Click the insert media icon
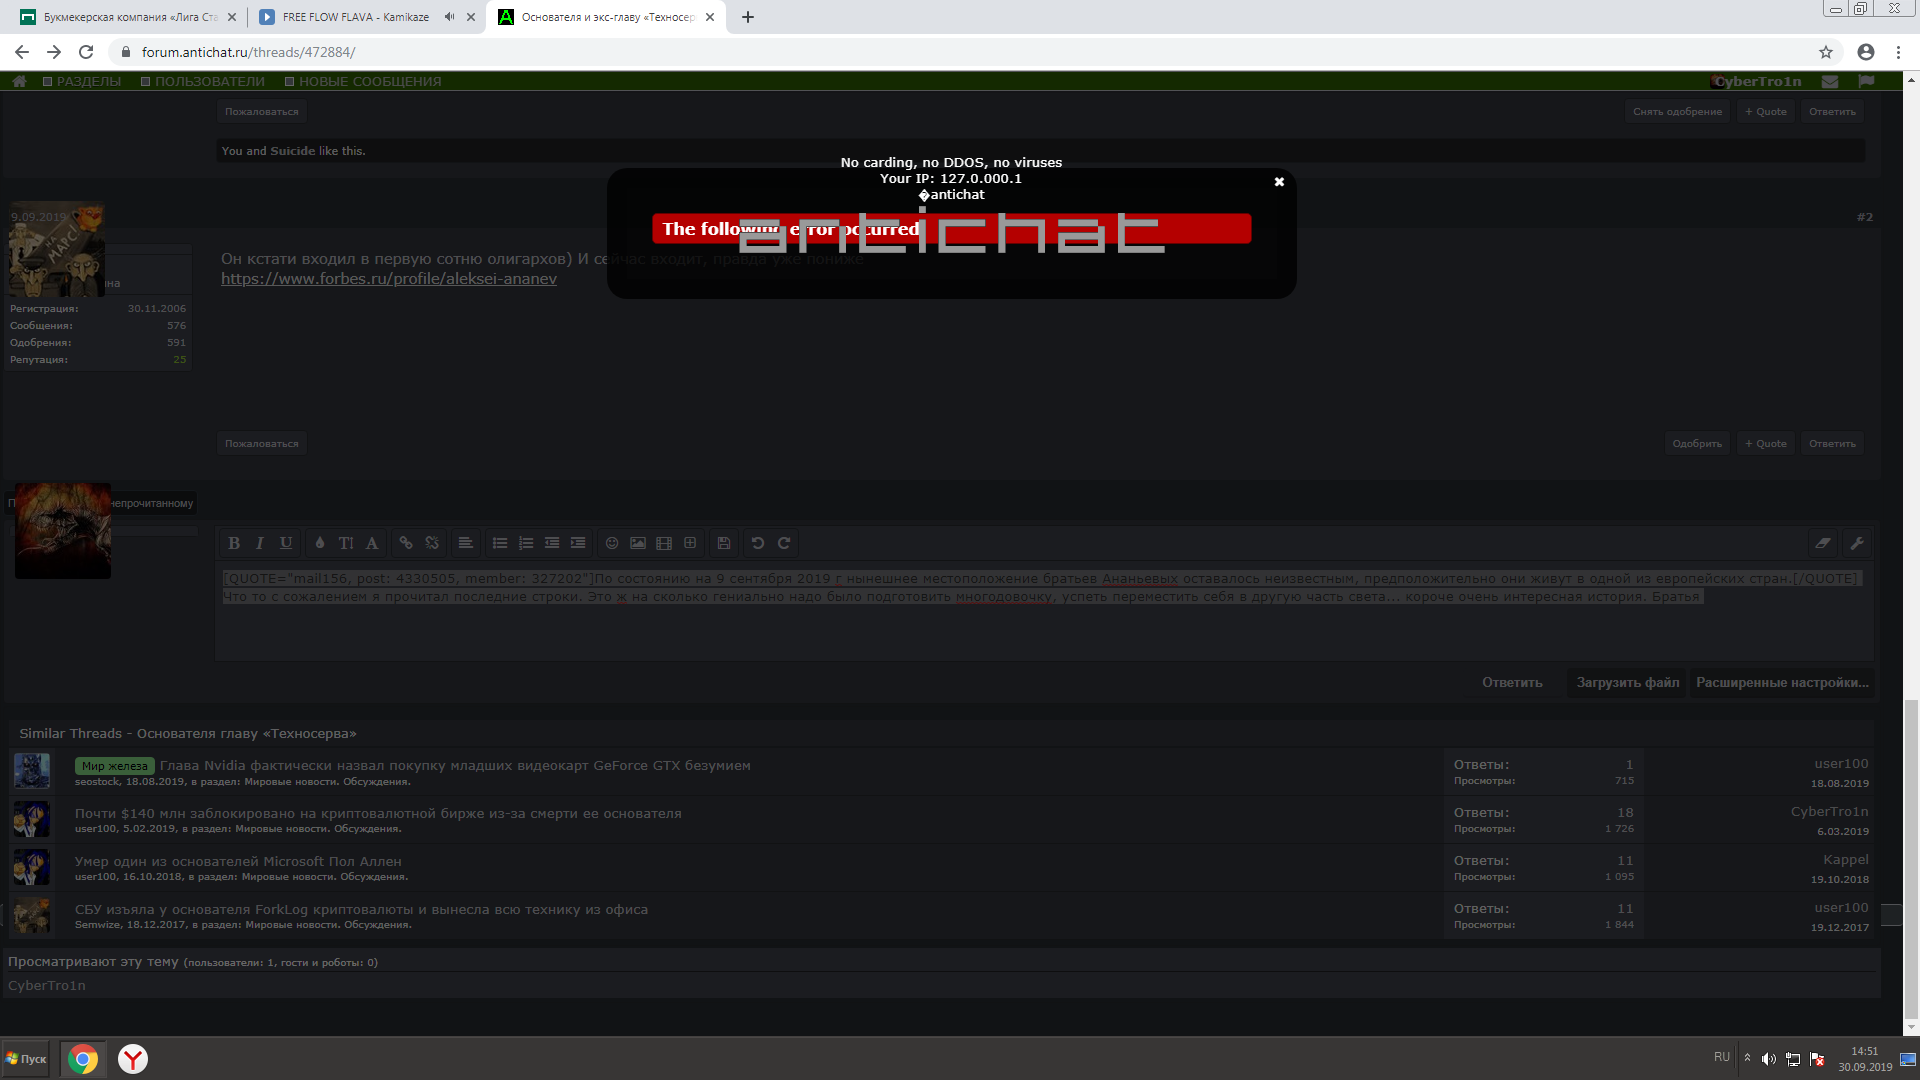 [664, 543]
